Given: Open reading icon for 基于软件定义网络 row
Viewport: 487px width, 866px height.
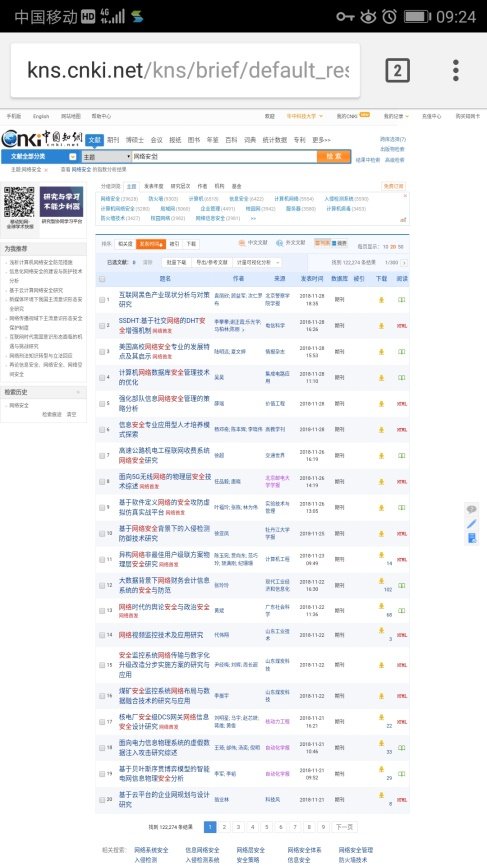Looking at the screenshot, I should pyautogui.click(x=401, y=507).
